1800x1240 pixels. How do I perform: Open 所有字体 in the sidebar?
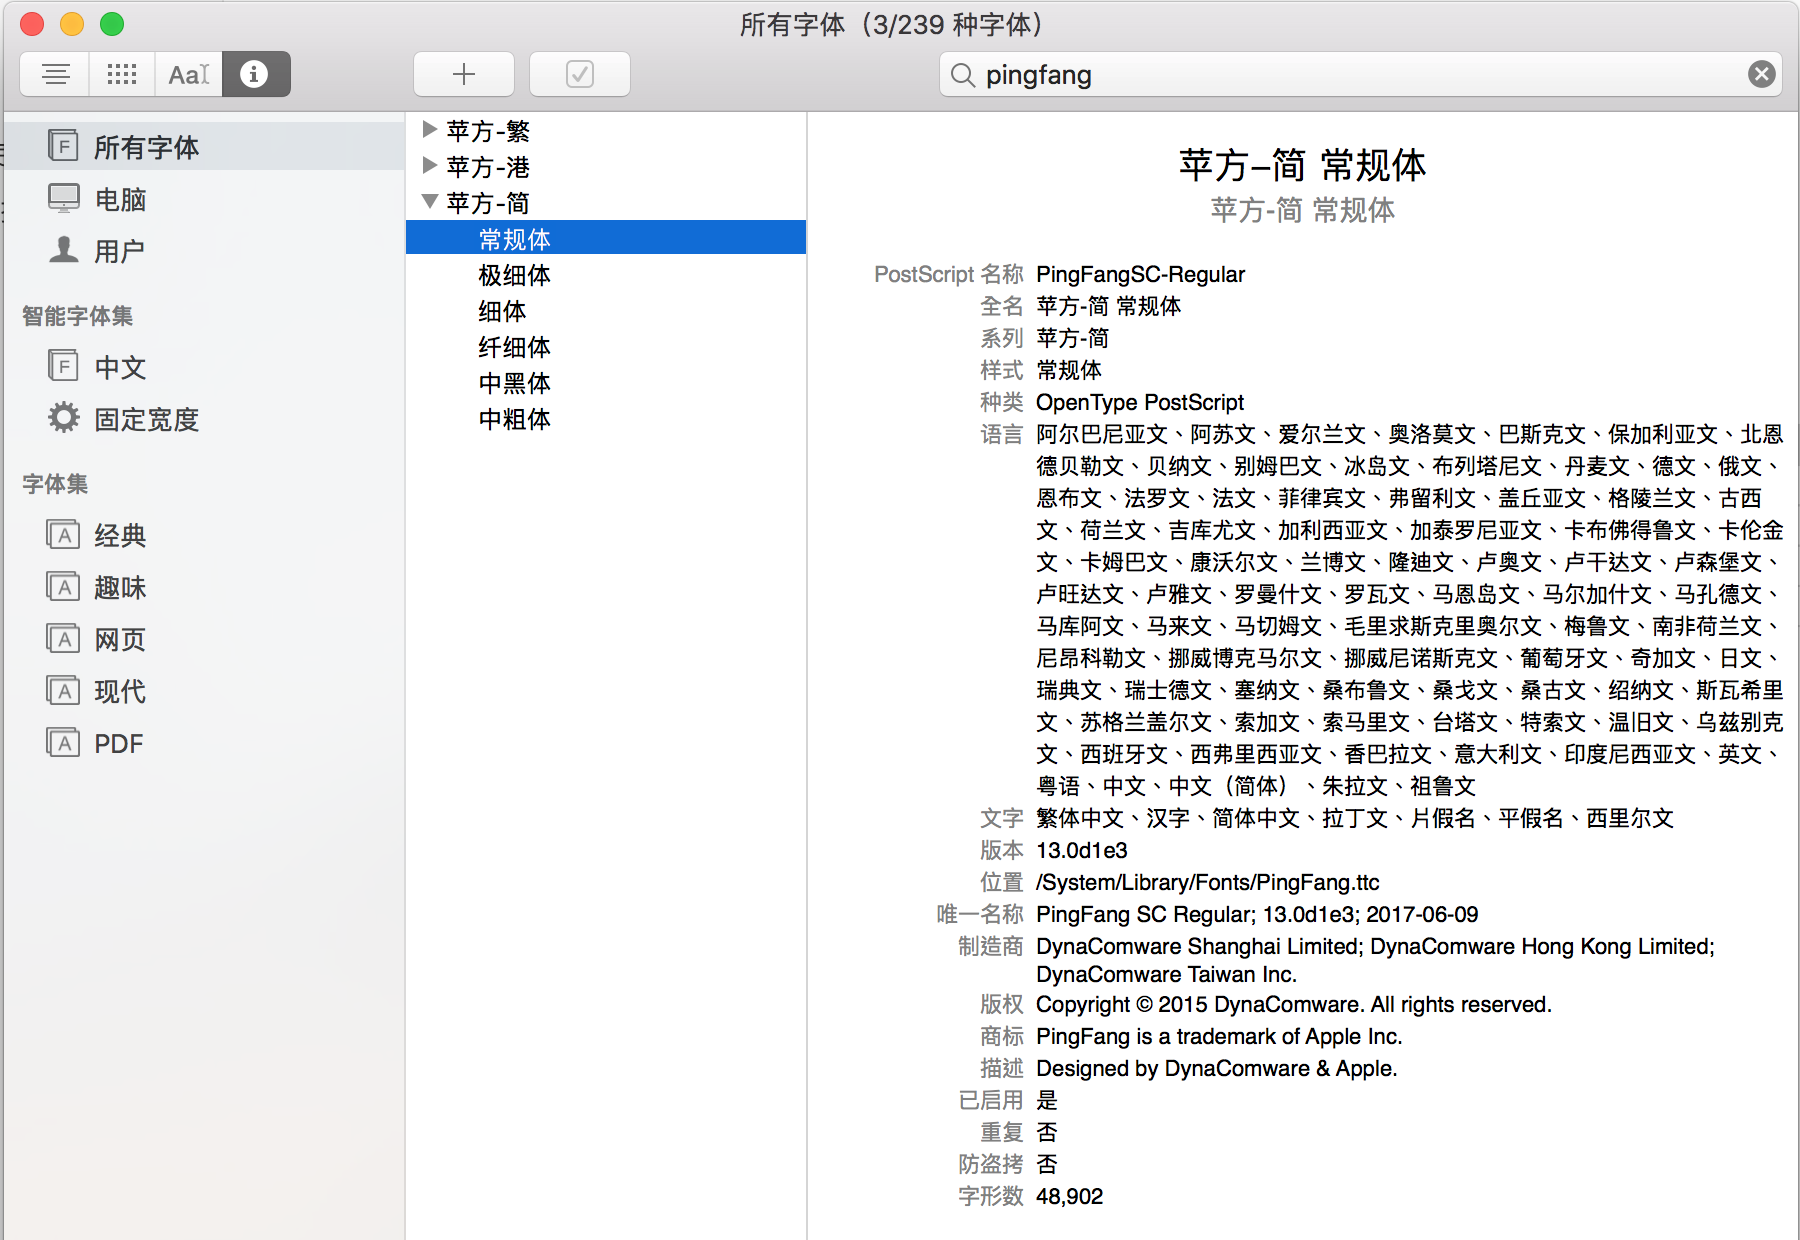(204, 147)
